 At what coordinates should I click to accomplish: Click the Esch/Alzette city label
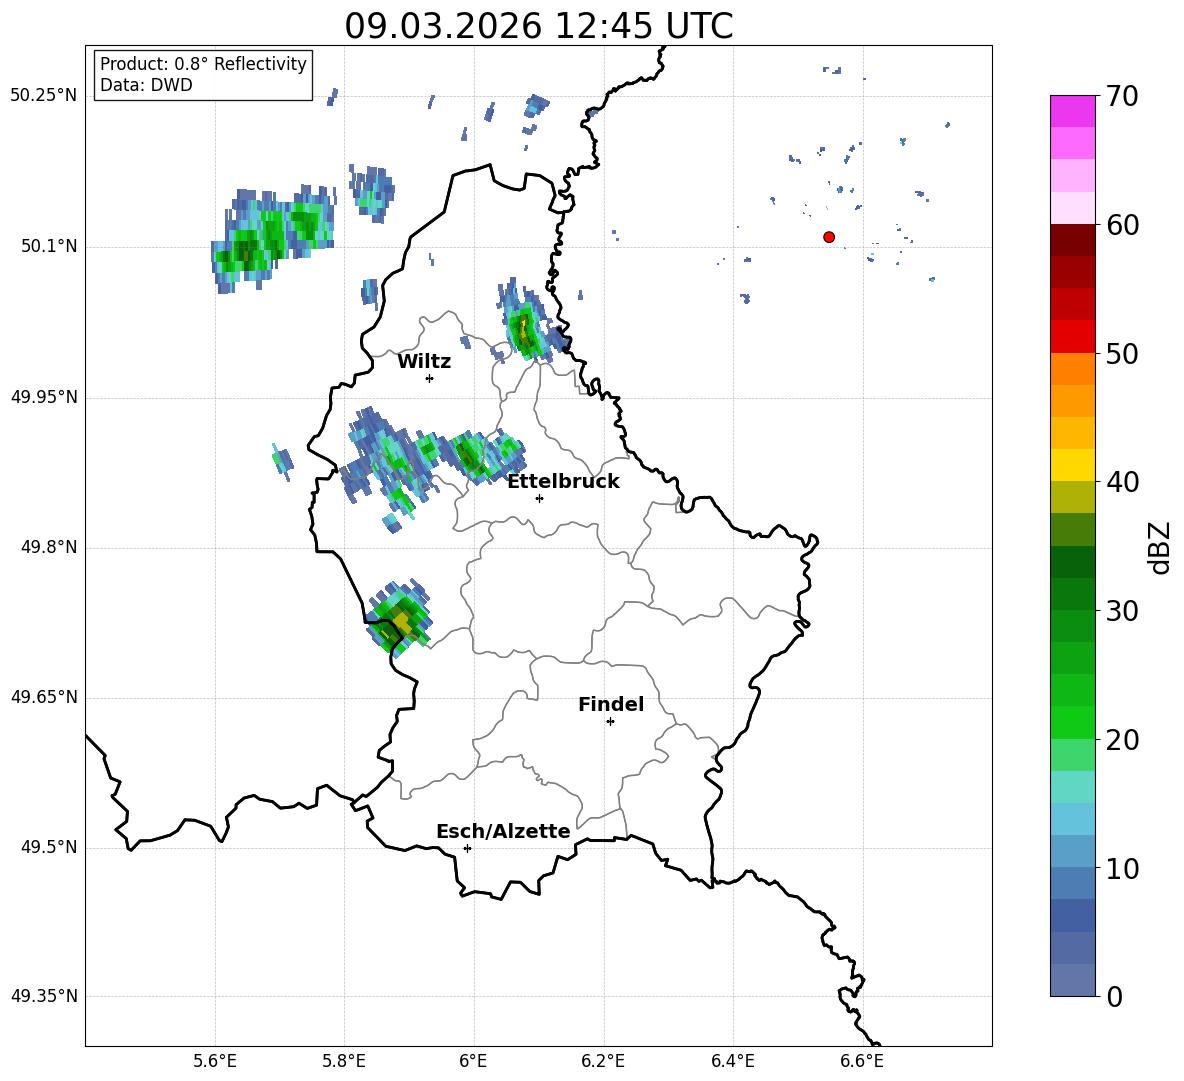click(503, 831)
